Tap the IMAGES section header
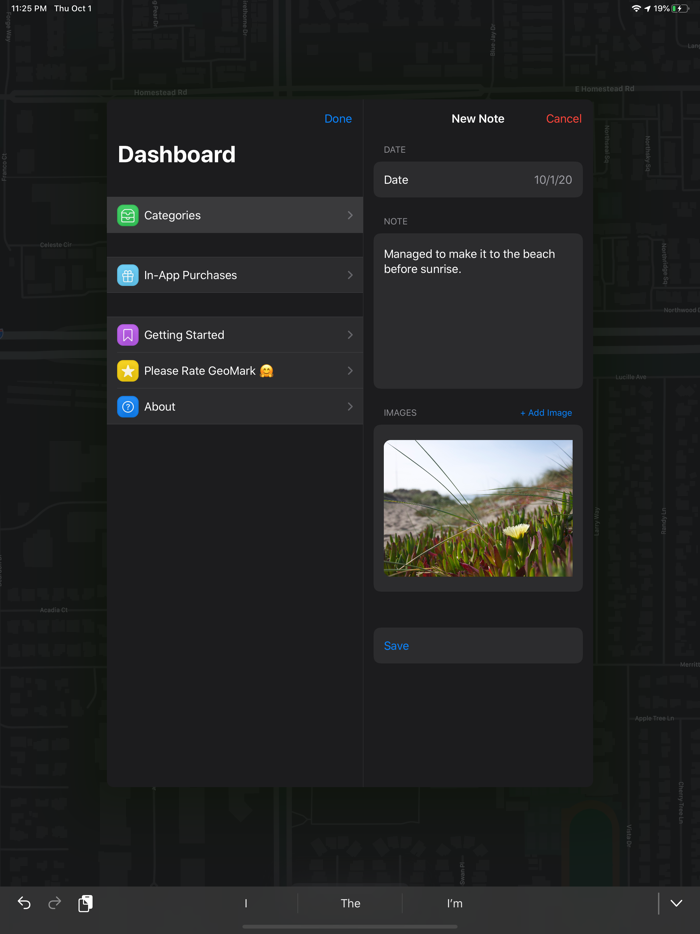The image size is (700, 934). coord(400,413)
